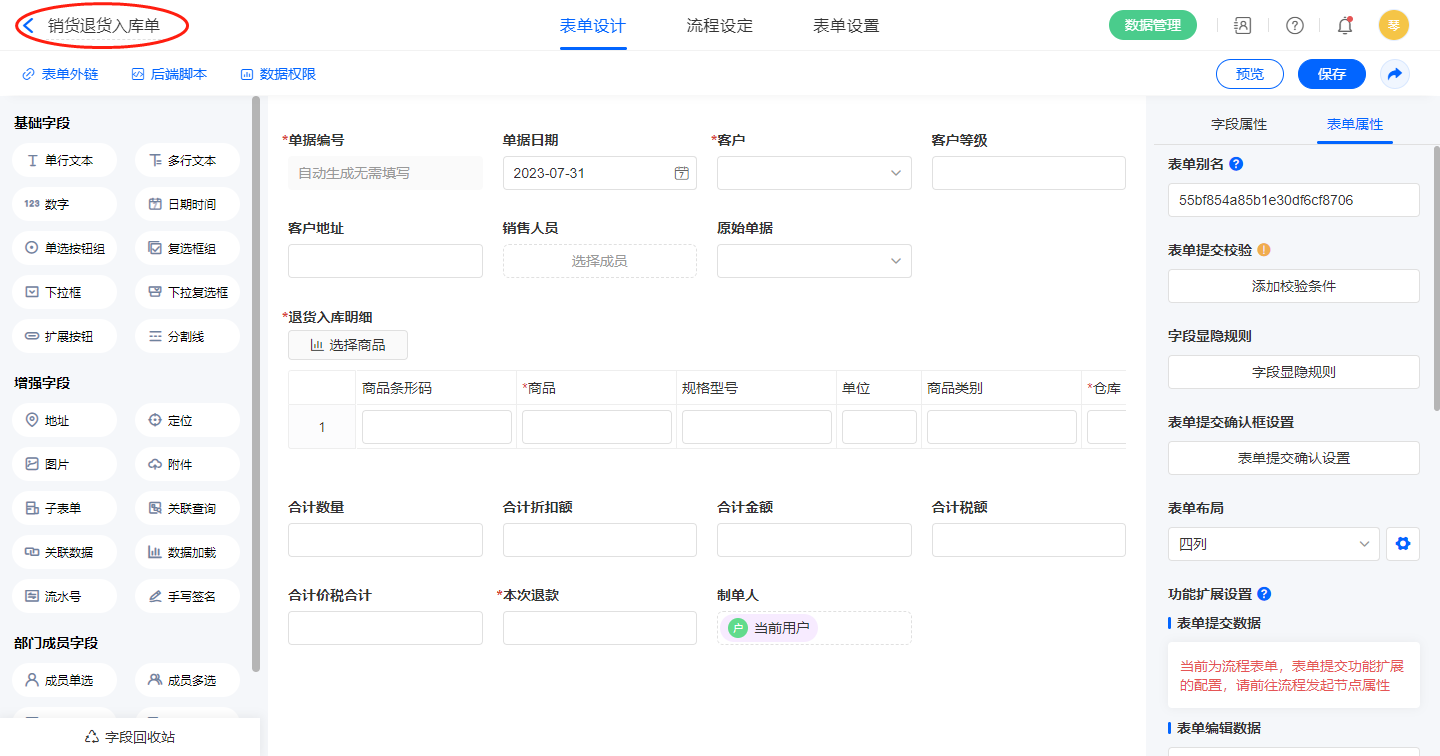Open the notification bell icon

click(1345, 26)
